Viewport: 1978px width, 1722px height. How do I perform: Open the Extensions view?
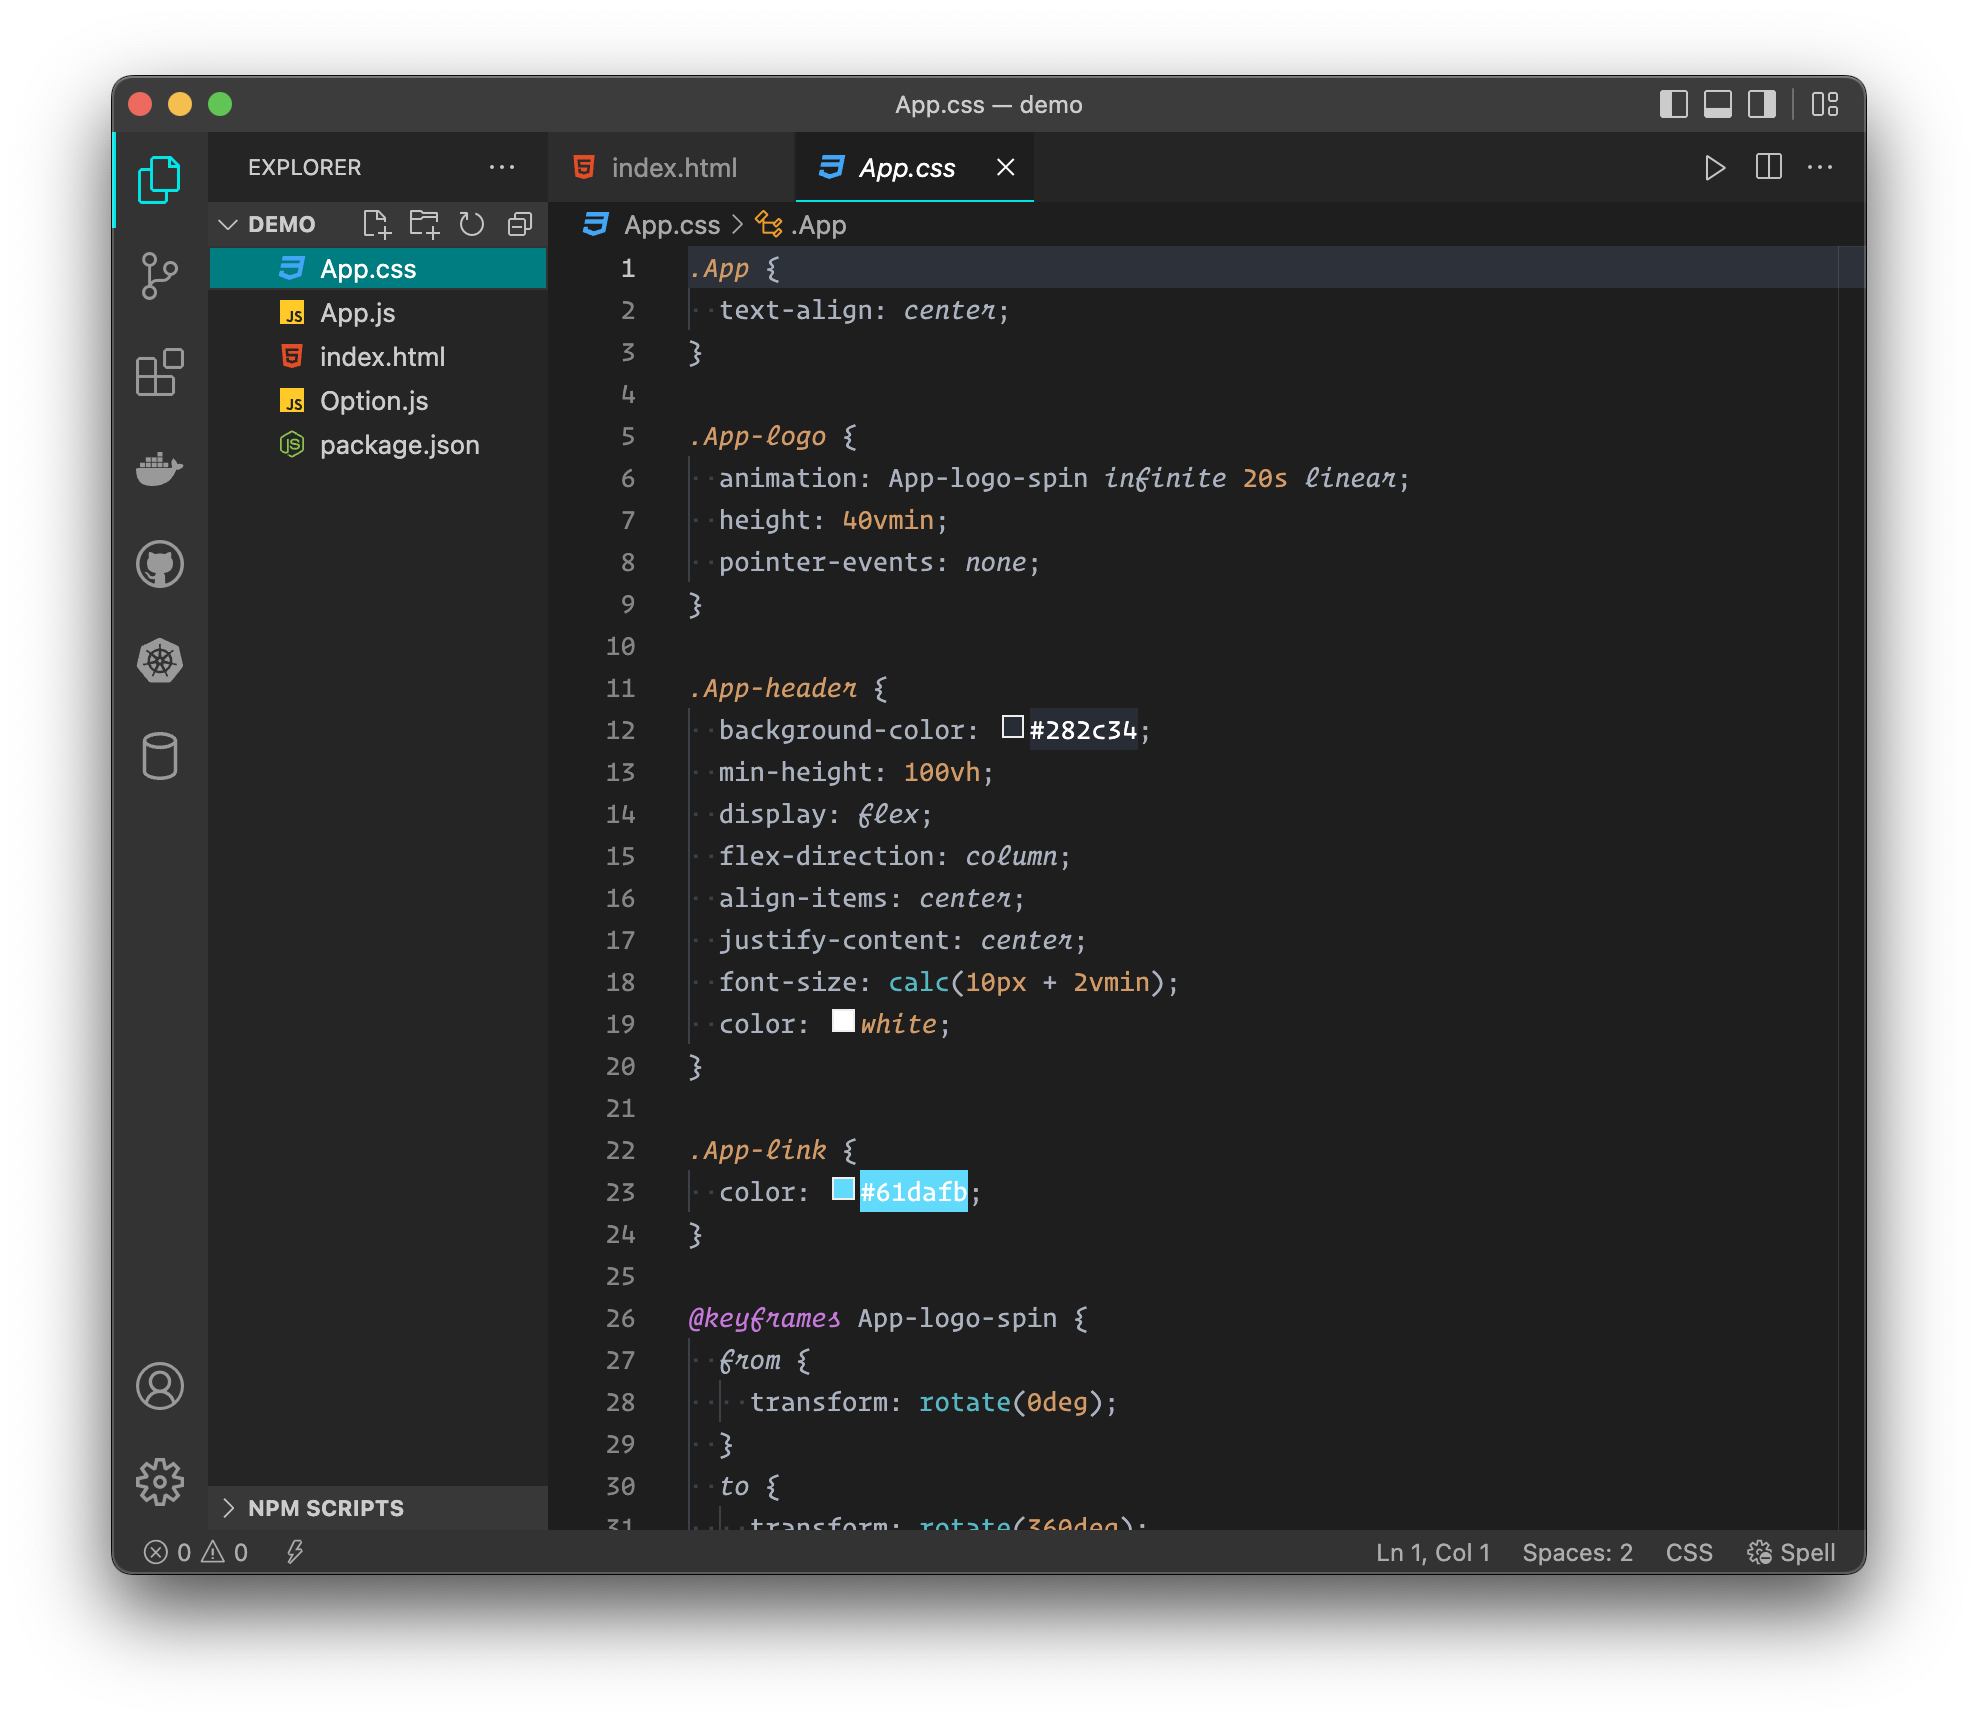pyautogui.click(x=159, y=372)
